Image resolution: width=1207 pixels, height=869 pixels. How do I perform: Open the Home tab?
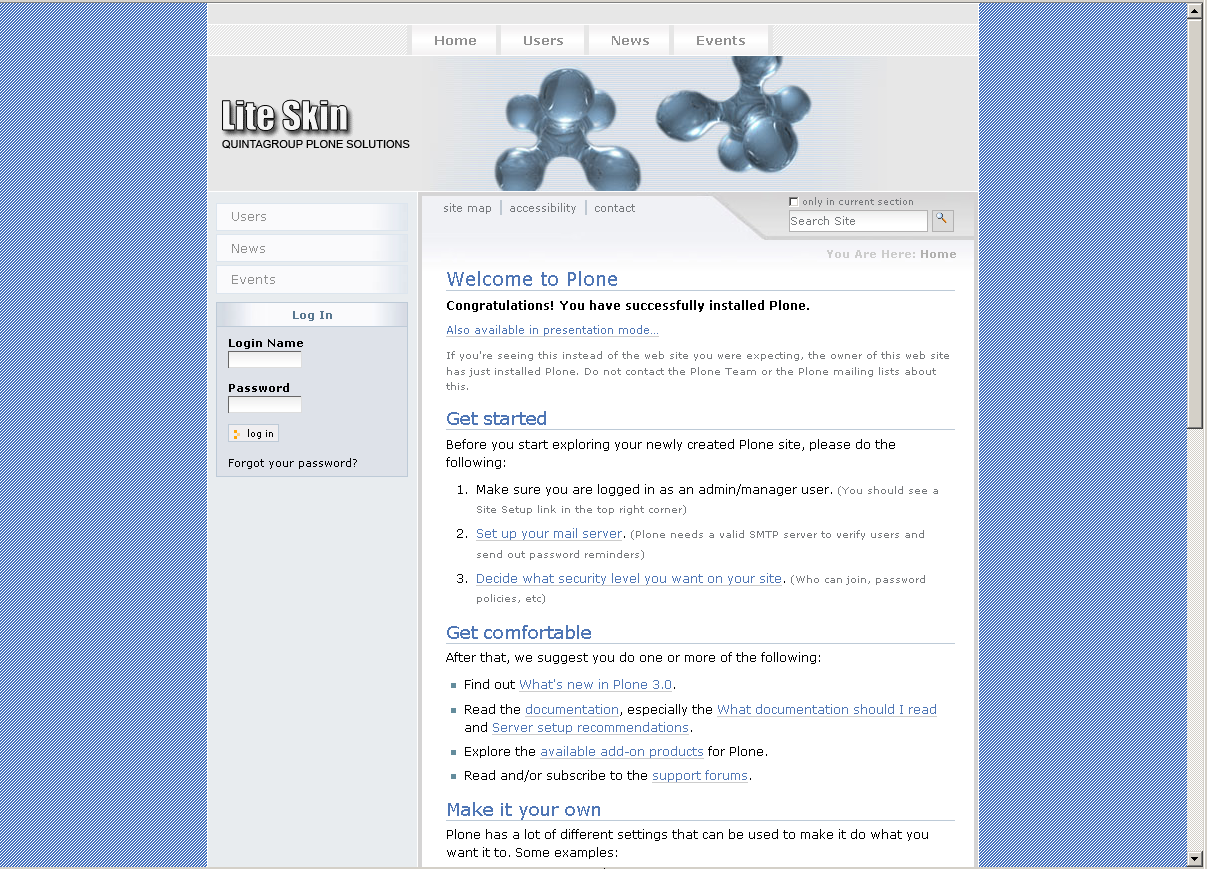click(x=455, y=41)
